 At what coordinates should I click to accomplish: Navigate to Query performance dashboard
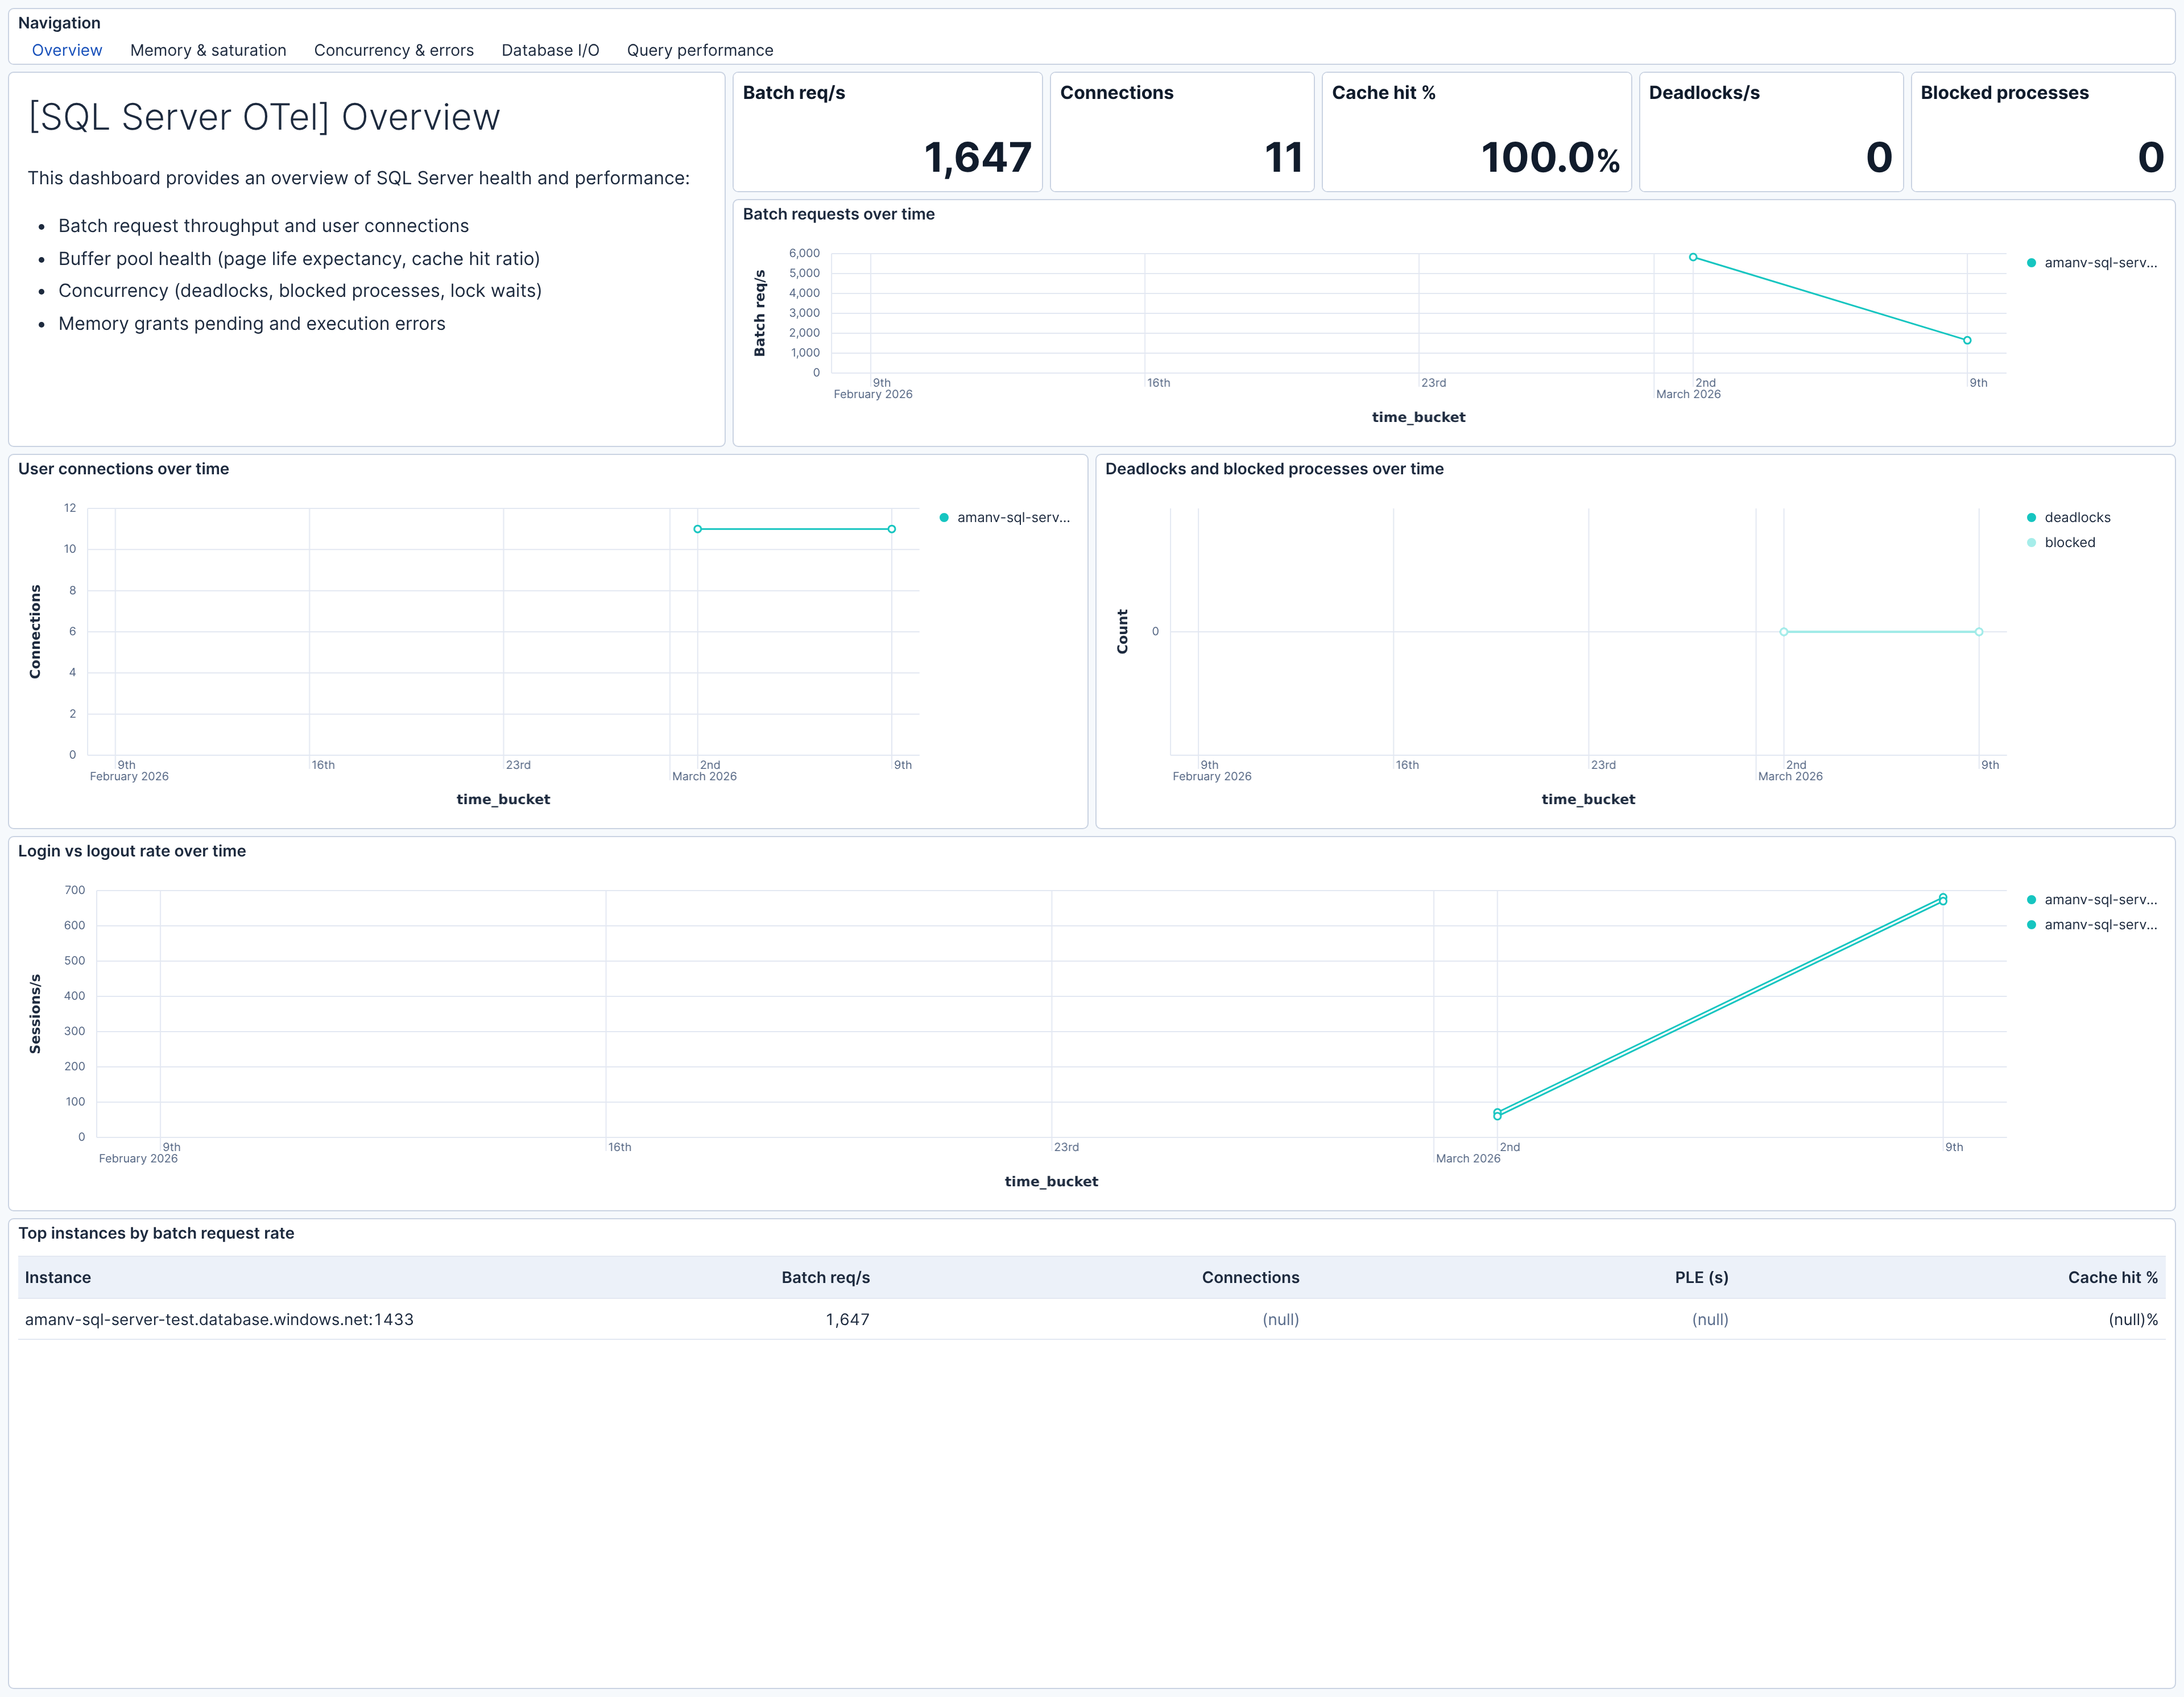(699, 50)
